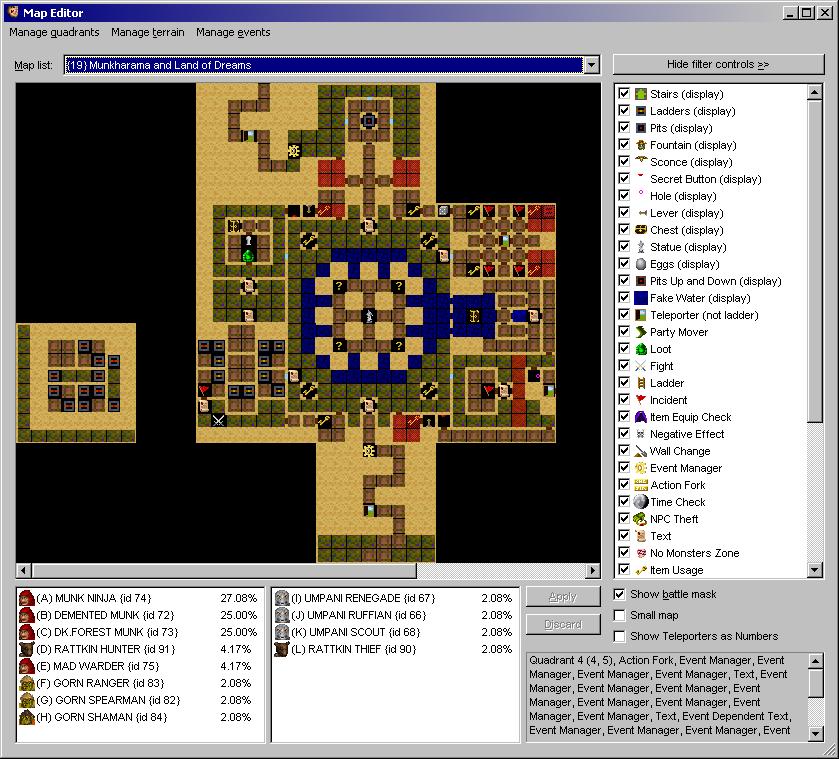The height and width of the screenshot is (759, 839).
Task: Click the Fake Water blue swatch icon
Action: point(640,298)
